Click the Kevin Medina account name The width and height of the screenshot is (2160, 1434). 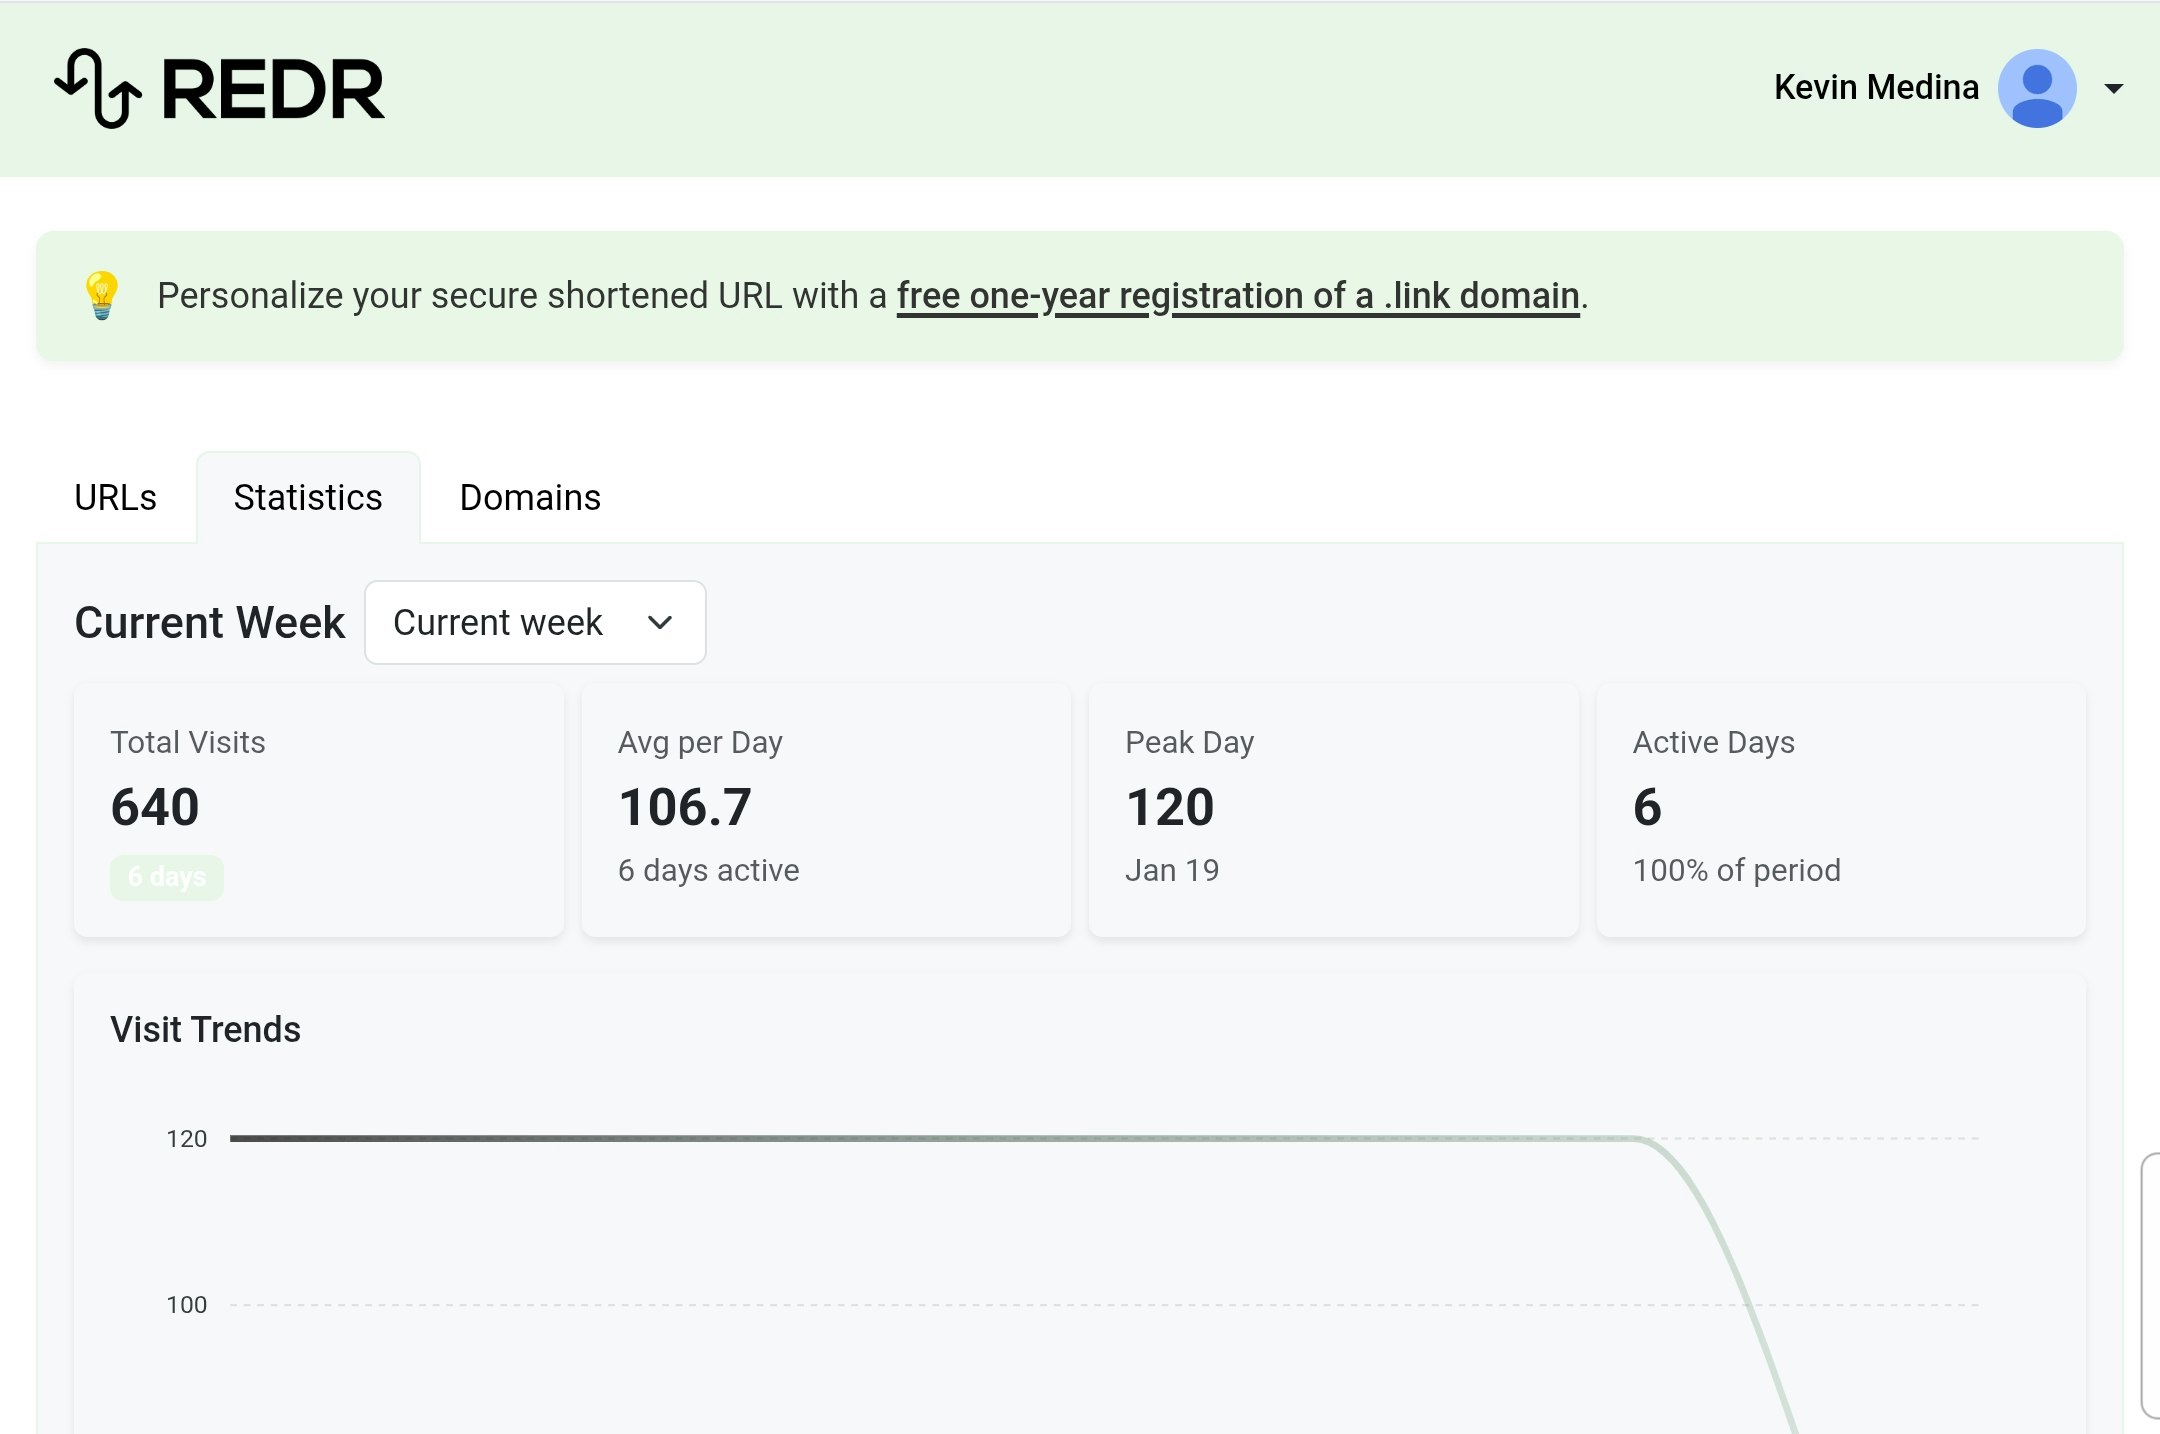tap(1876, 88)
